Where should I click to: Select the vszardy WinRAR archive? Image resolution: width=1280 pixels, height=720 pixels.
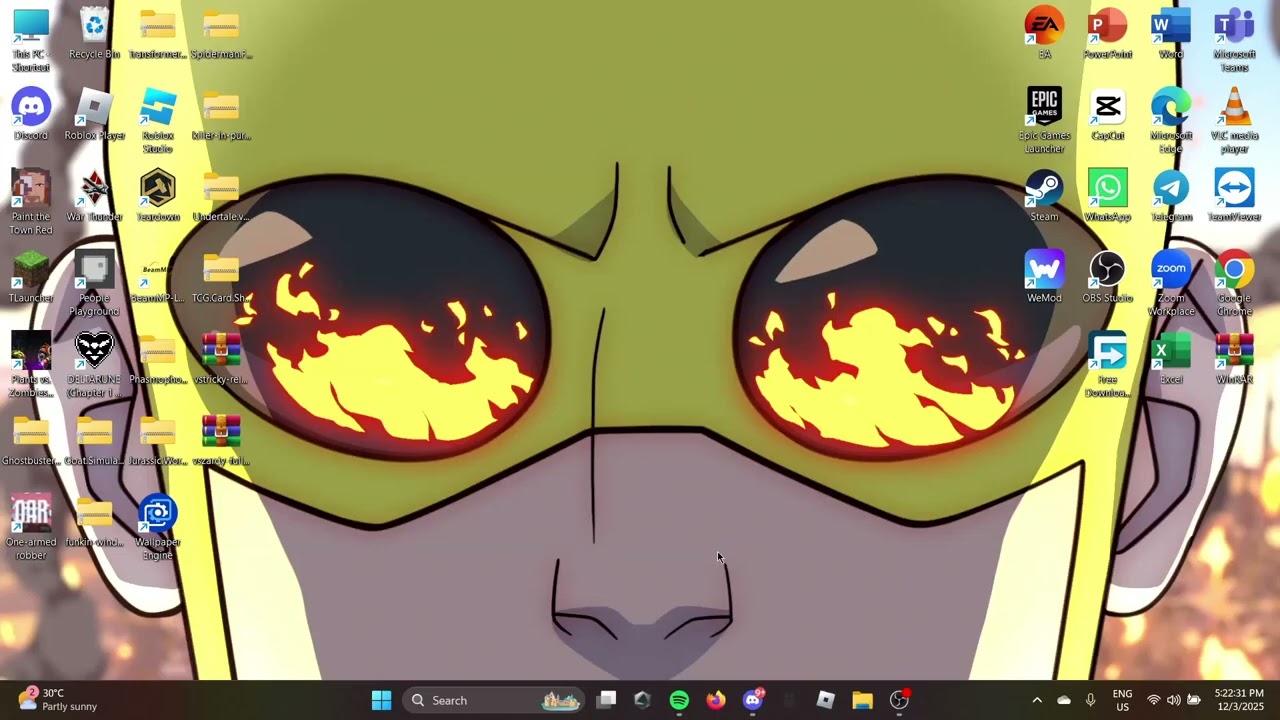(x=221, y=440)
